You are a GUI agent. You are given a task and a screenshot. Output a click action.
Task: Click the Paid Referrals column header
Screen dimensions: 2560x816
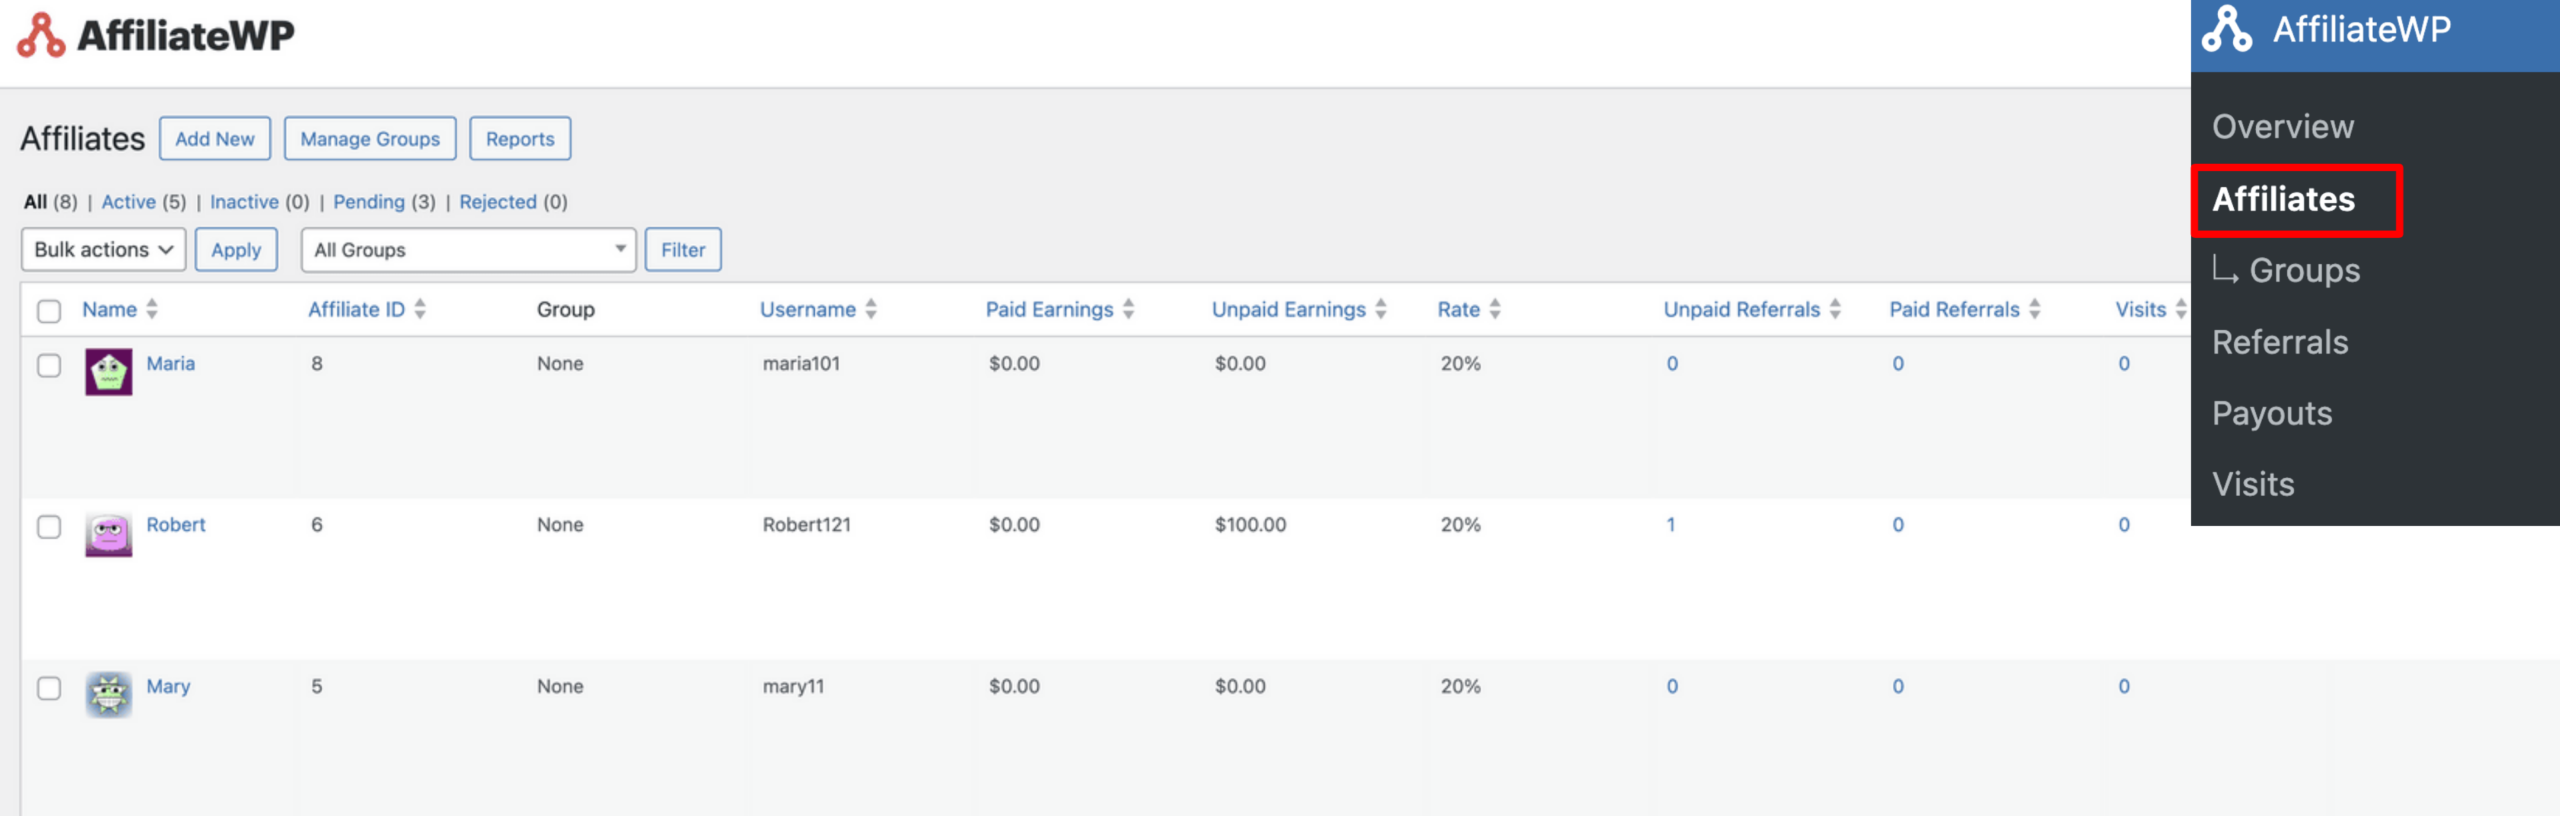point(1955,309)
